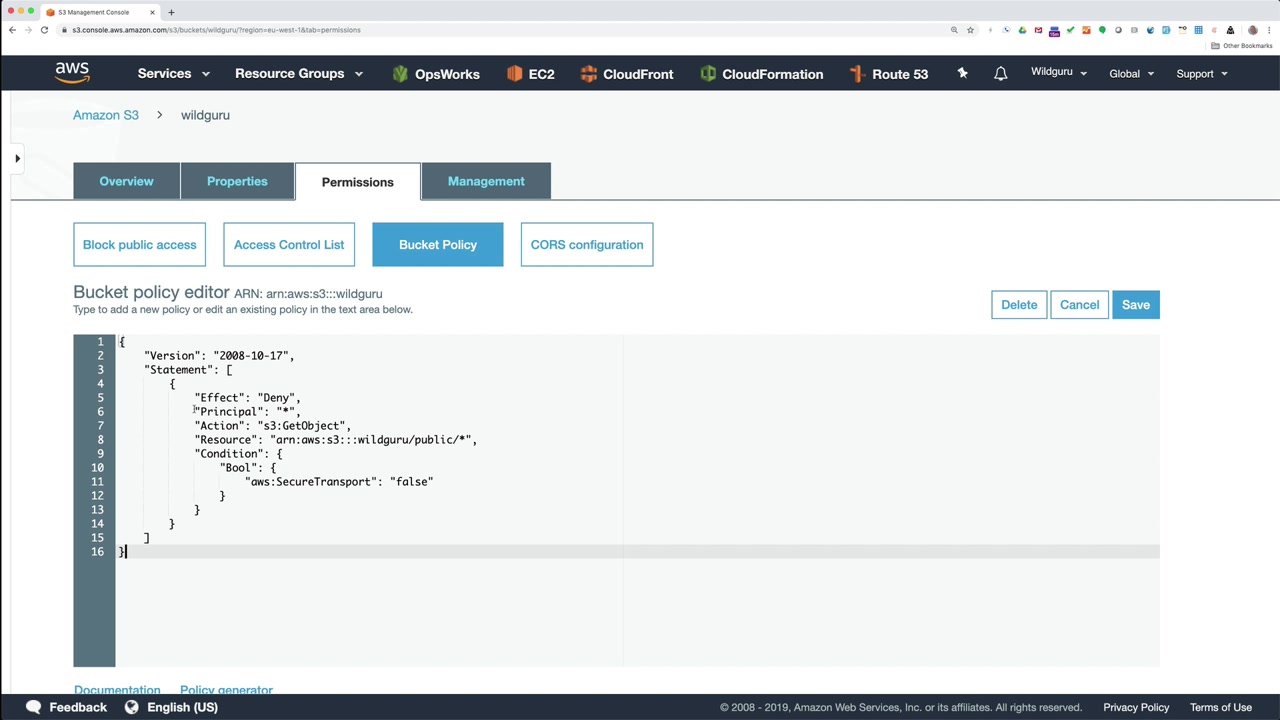Click the "Condition" line in editor

coord(238,454)
